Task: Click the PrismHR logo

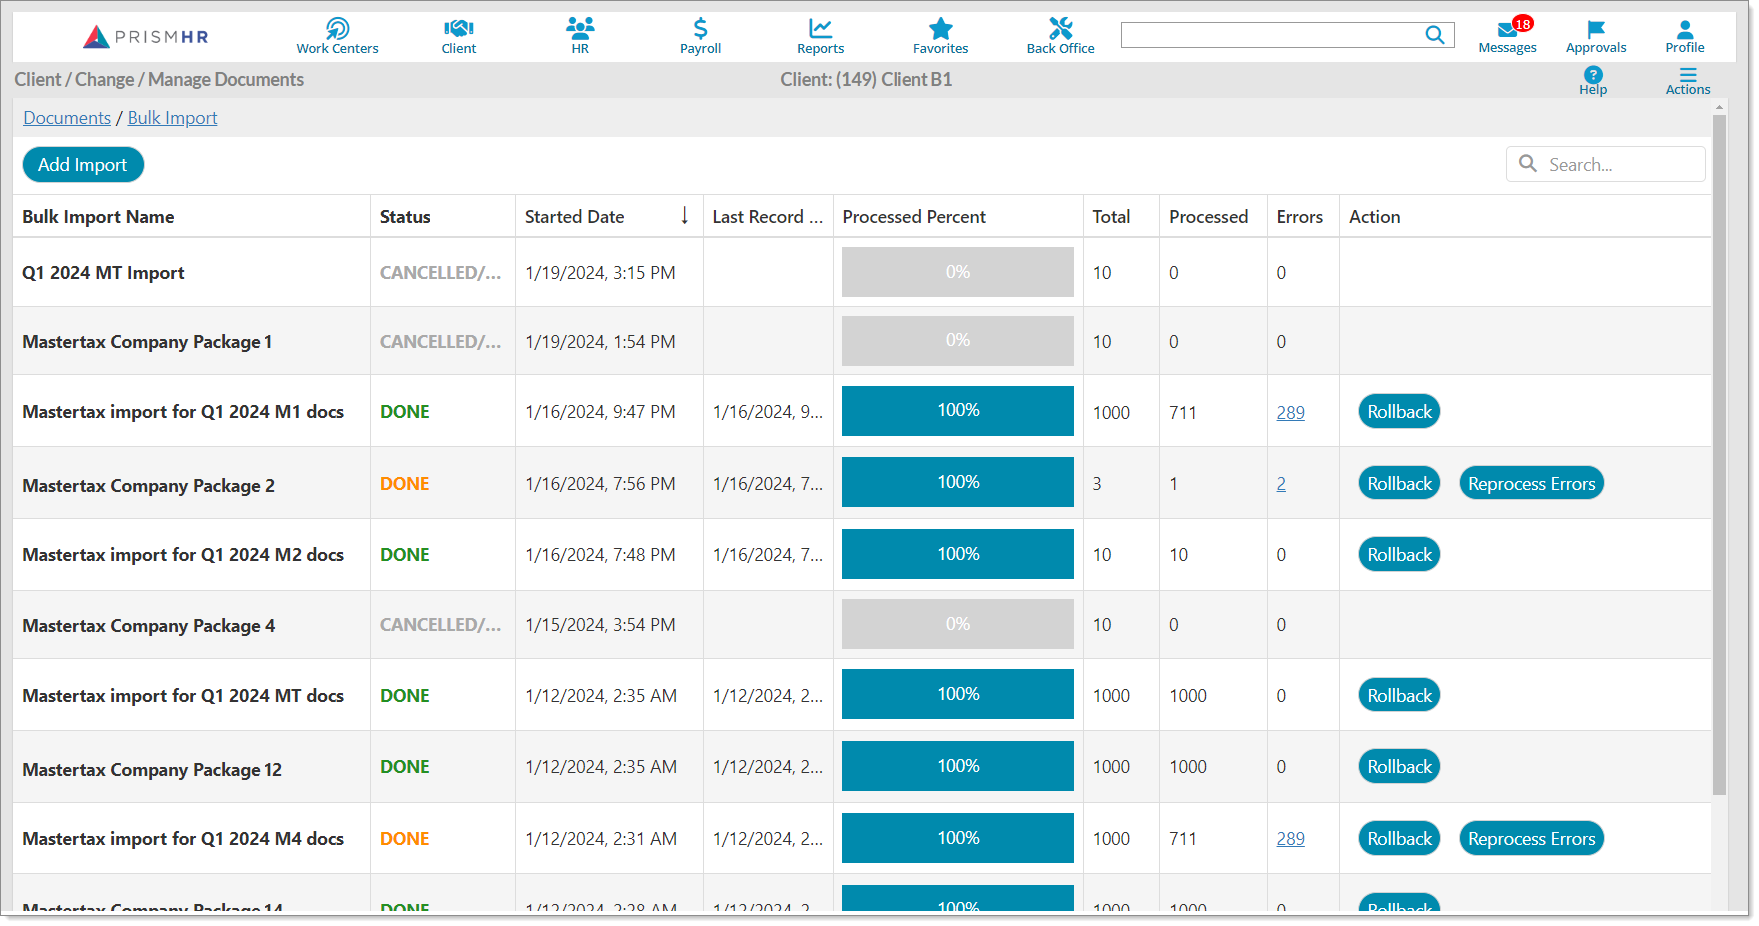Action: [146, 37]
